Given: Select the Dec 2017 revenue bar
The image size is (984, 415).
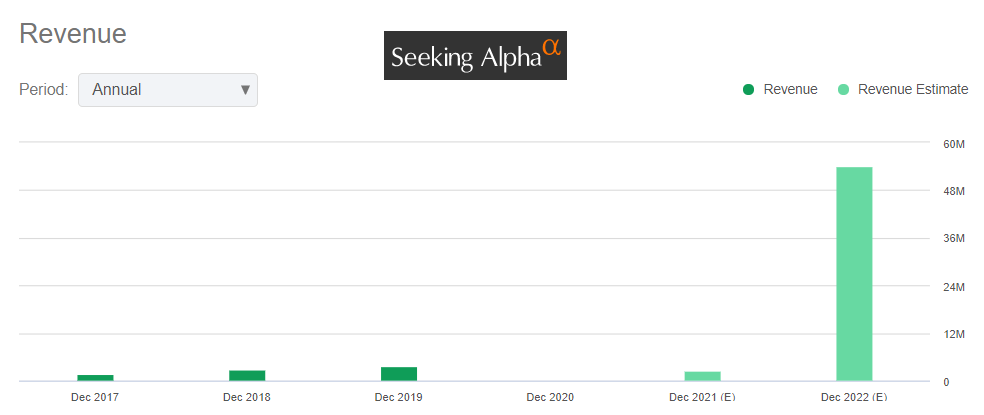Looking at the screenshot, I should [x=95, y=377].
